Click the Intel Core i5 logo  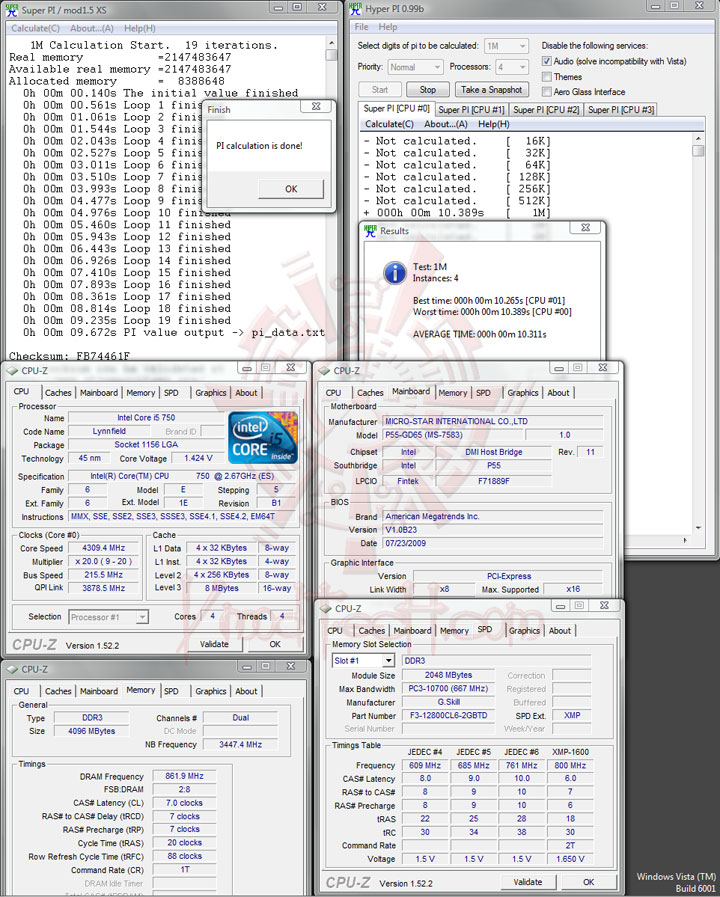(x=263, y=438)
